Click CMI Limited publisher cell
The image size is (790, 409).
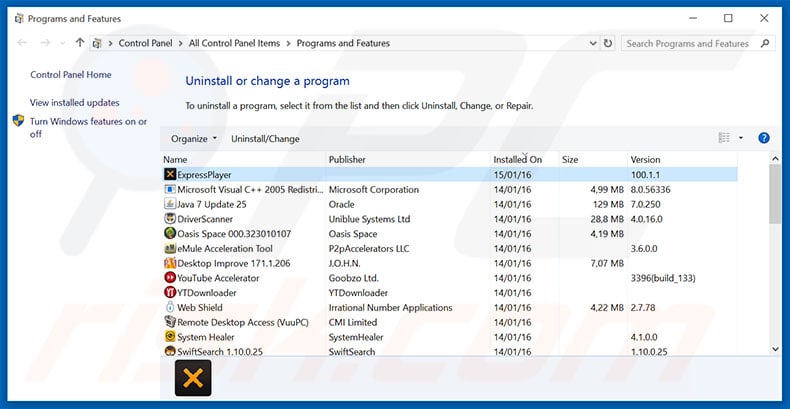click(x=353, y=322)
